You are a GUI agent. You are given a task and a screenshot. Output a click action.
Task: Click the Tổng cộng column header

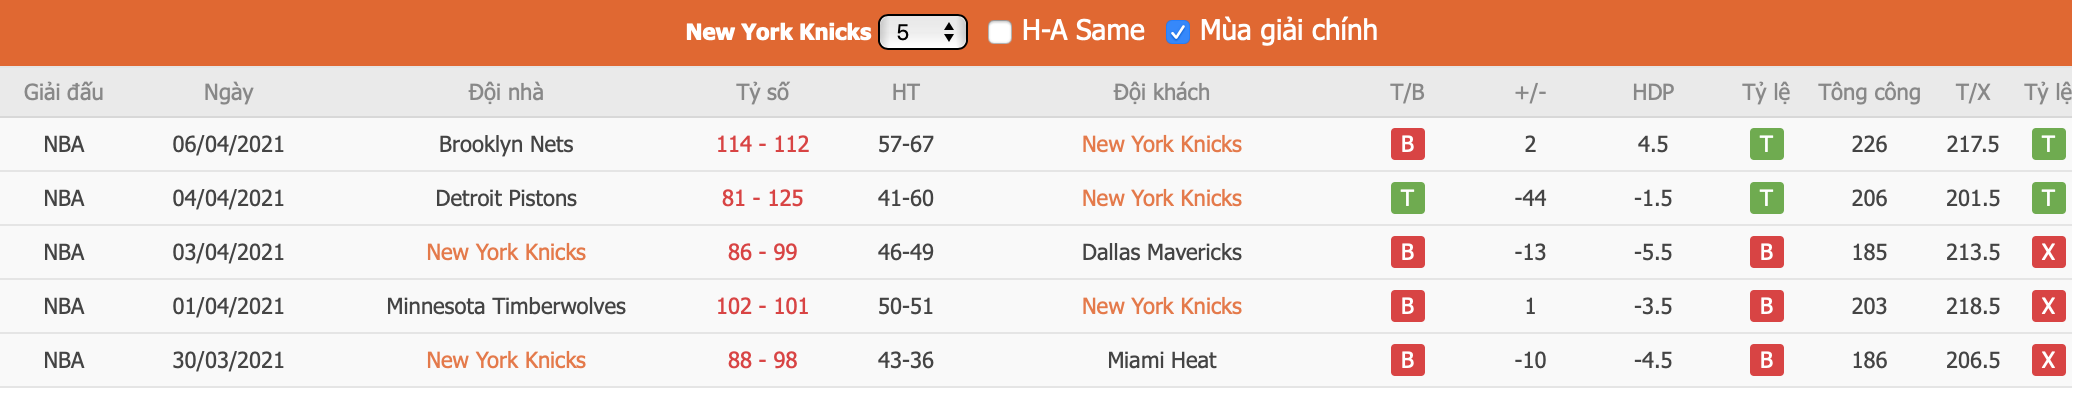click(x=1869, y=92)
